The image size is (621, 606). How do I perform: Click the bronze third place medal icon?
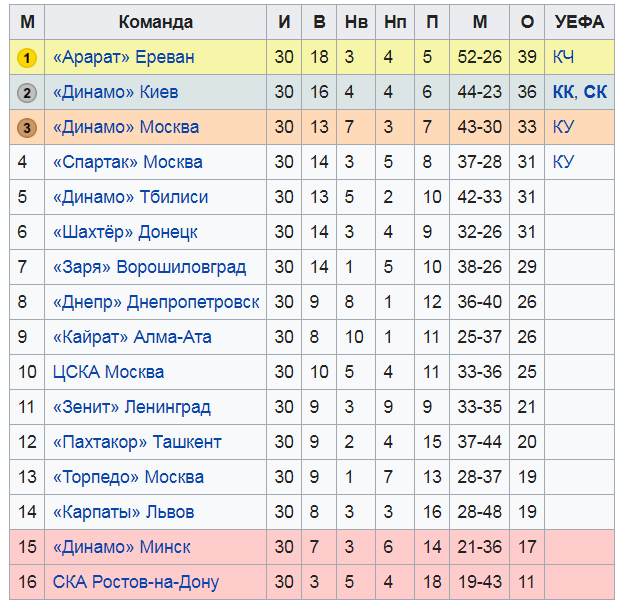(27, 128)
